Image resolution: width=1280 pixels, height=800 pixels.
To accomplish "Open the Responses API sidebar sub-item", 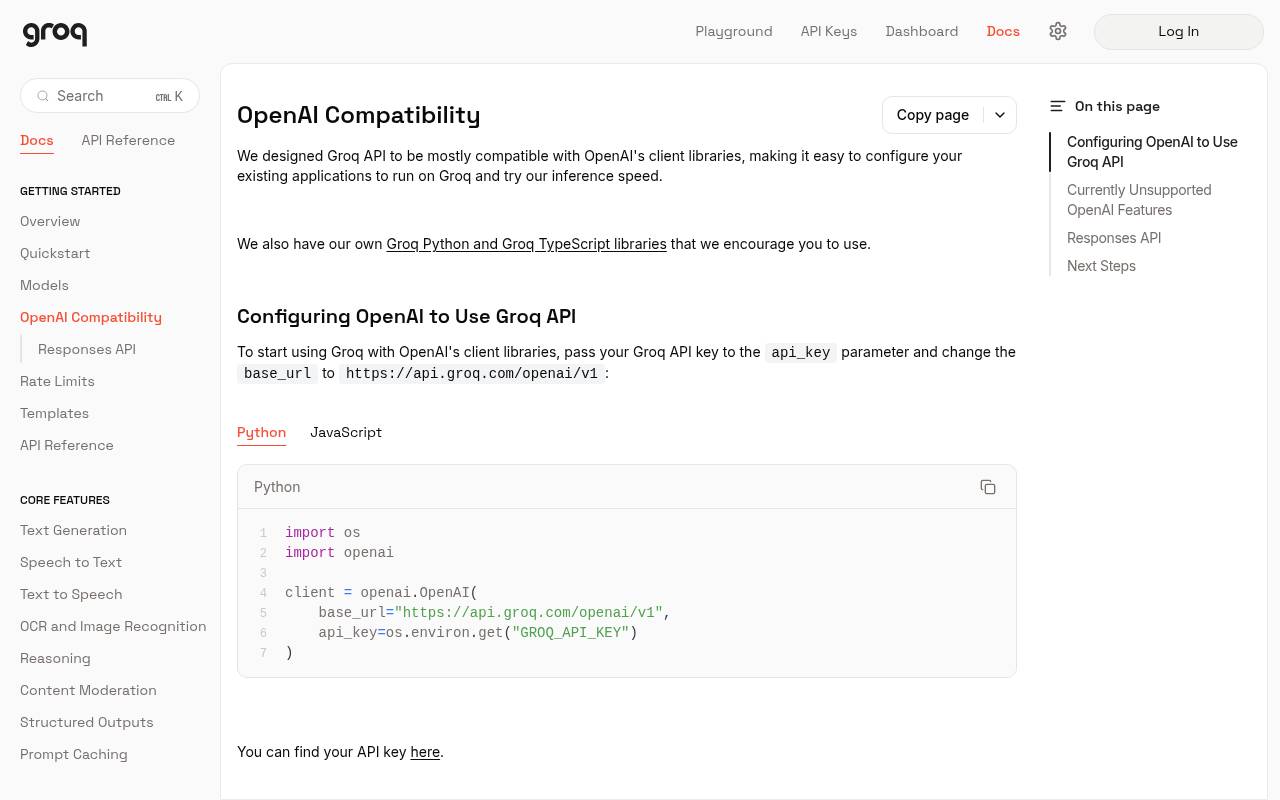I will click(87, 349).
